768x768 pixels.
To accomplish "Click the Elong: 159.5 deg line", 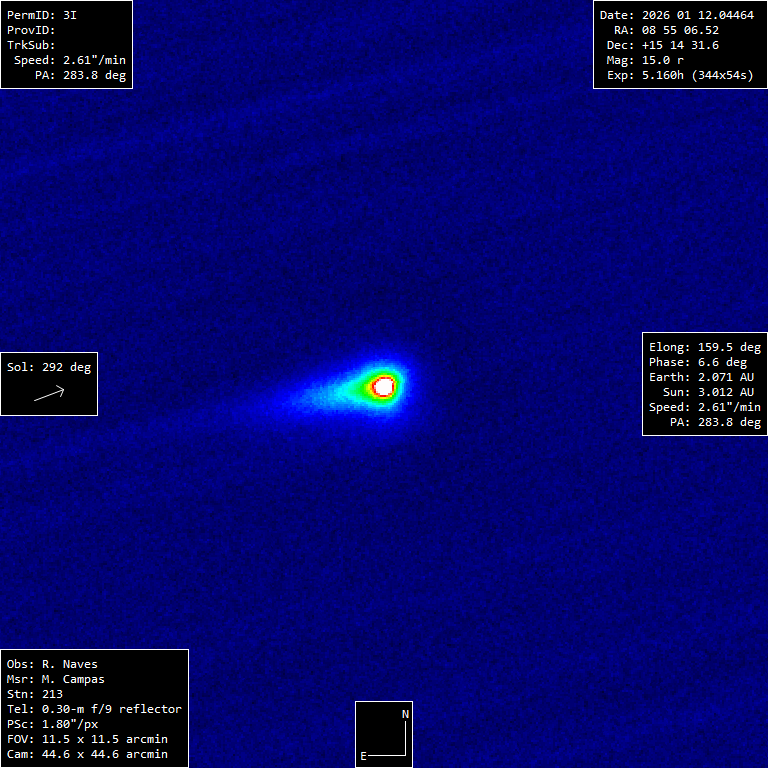I will 705,347.
